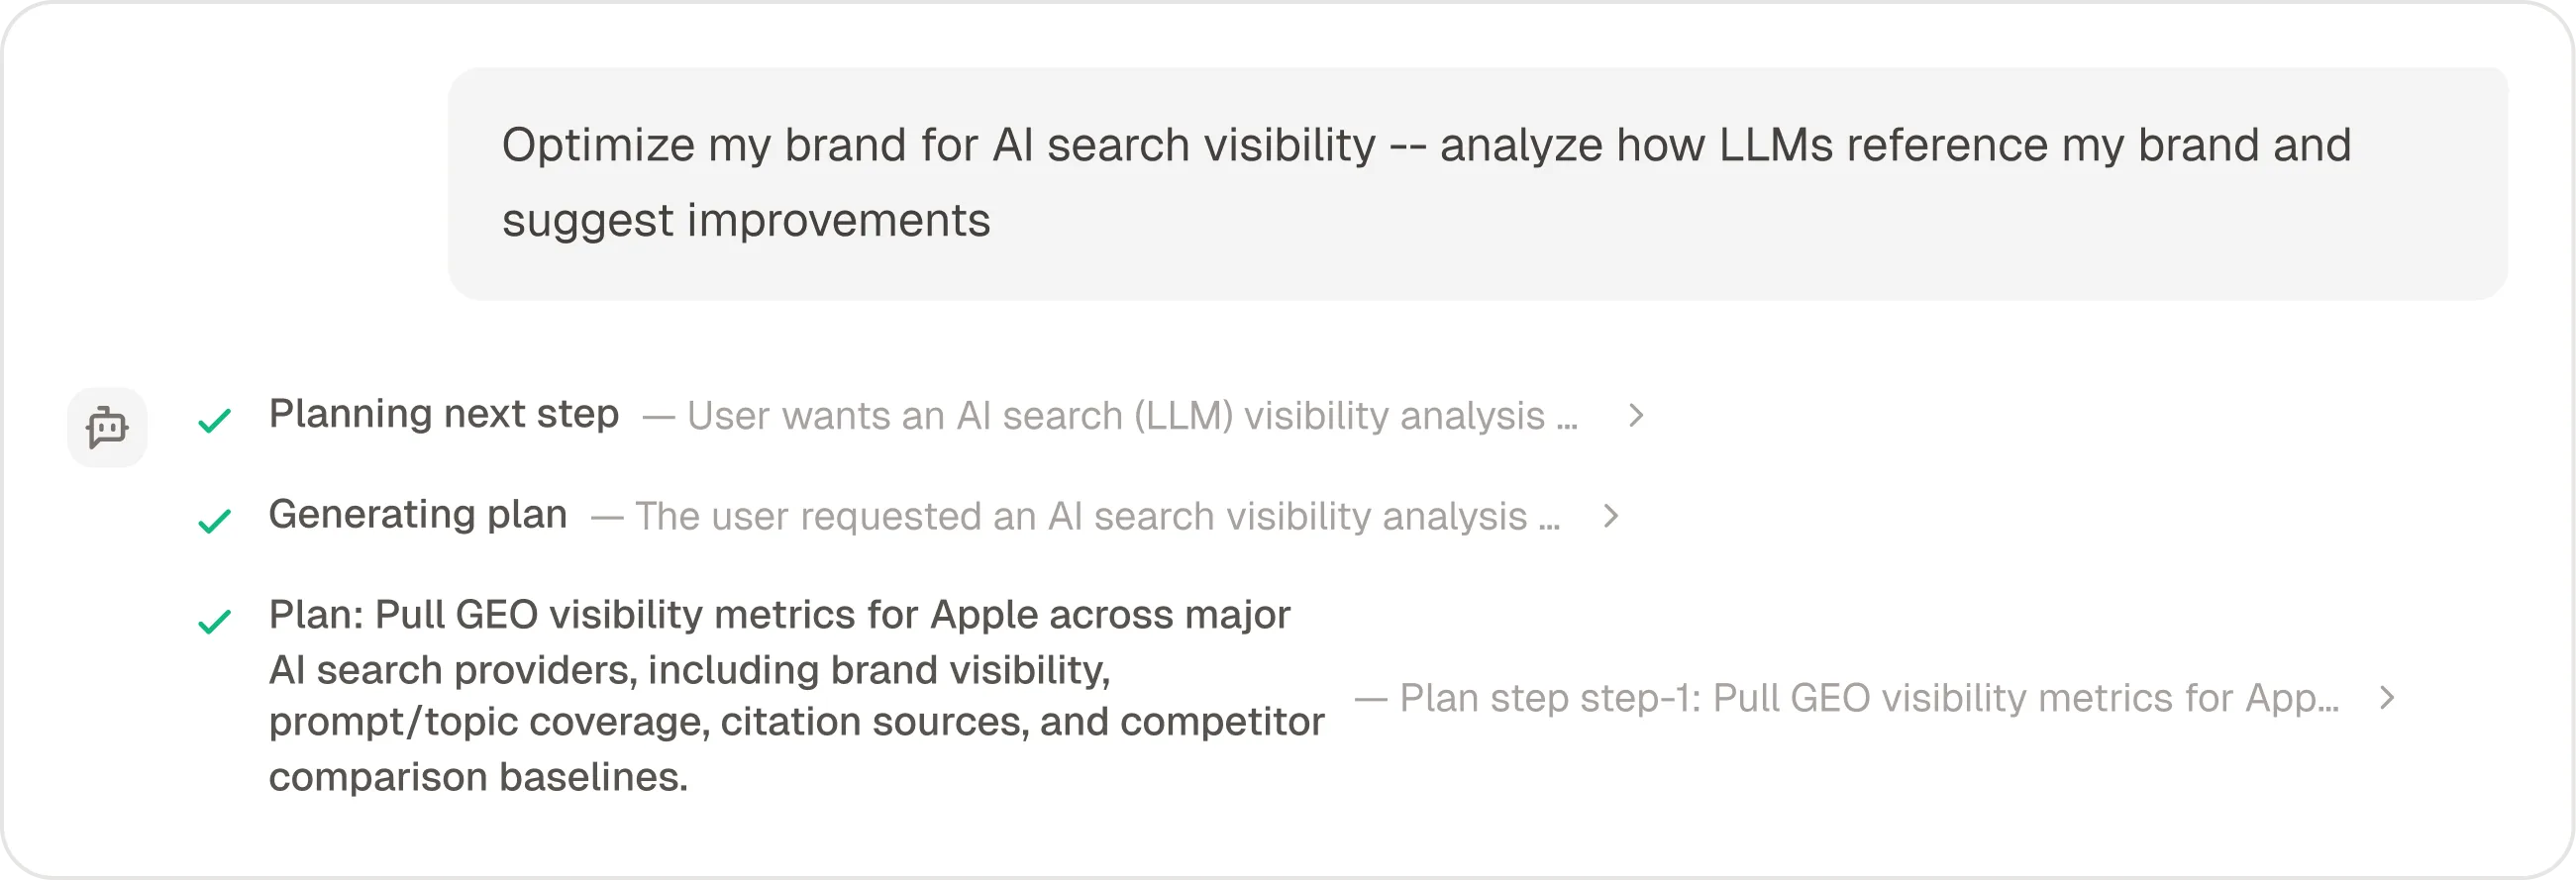Open the Generating plan title
This screenshot has width=2576, height=880.
[418, 514]
